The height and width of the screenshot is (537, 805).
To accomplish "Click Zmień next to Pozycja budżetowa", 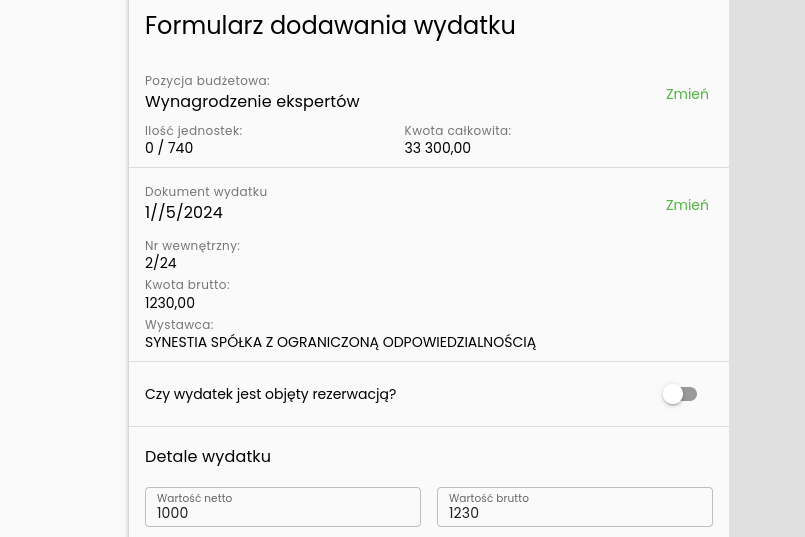I will 687,94.
